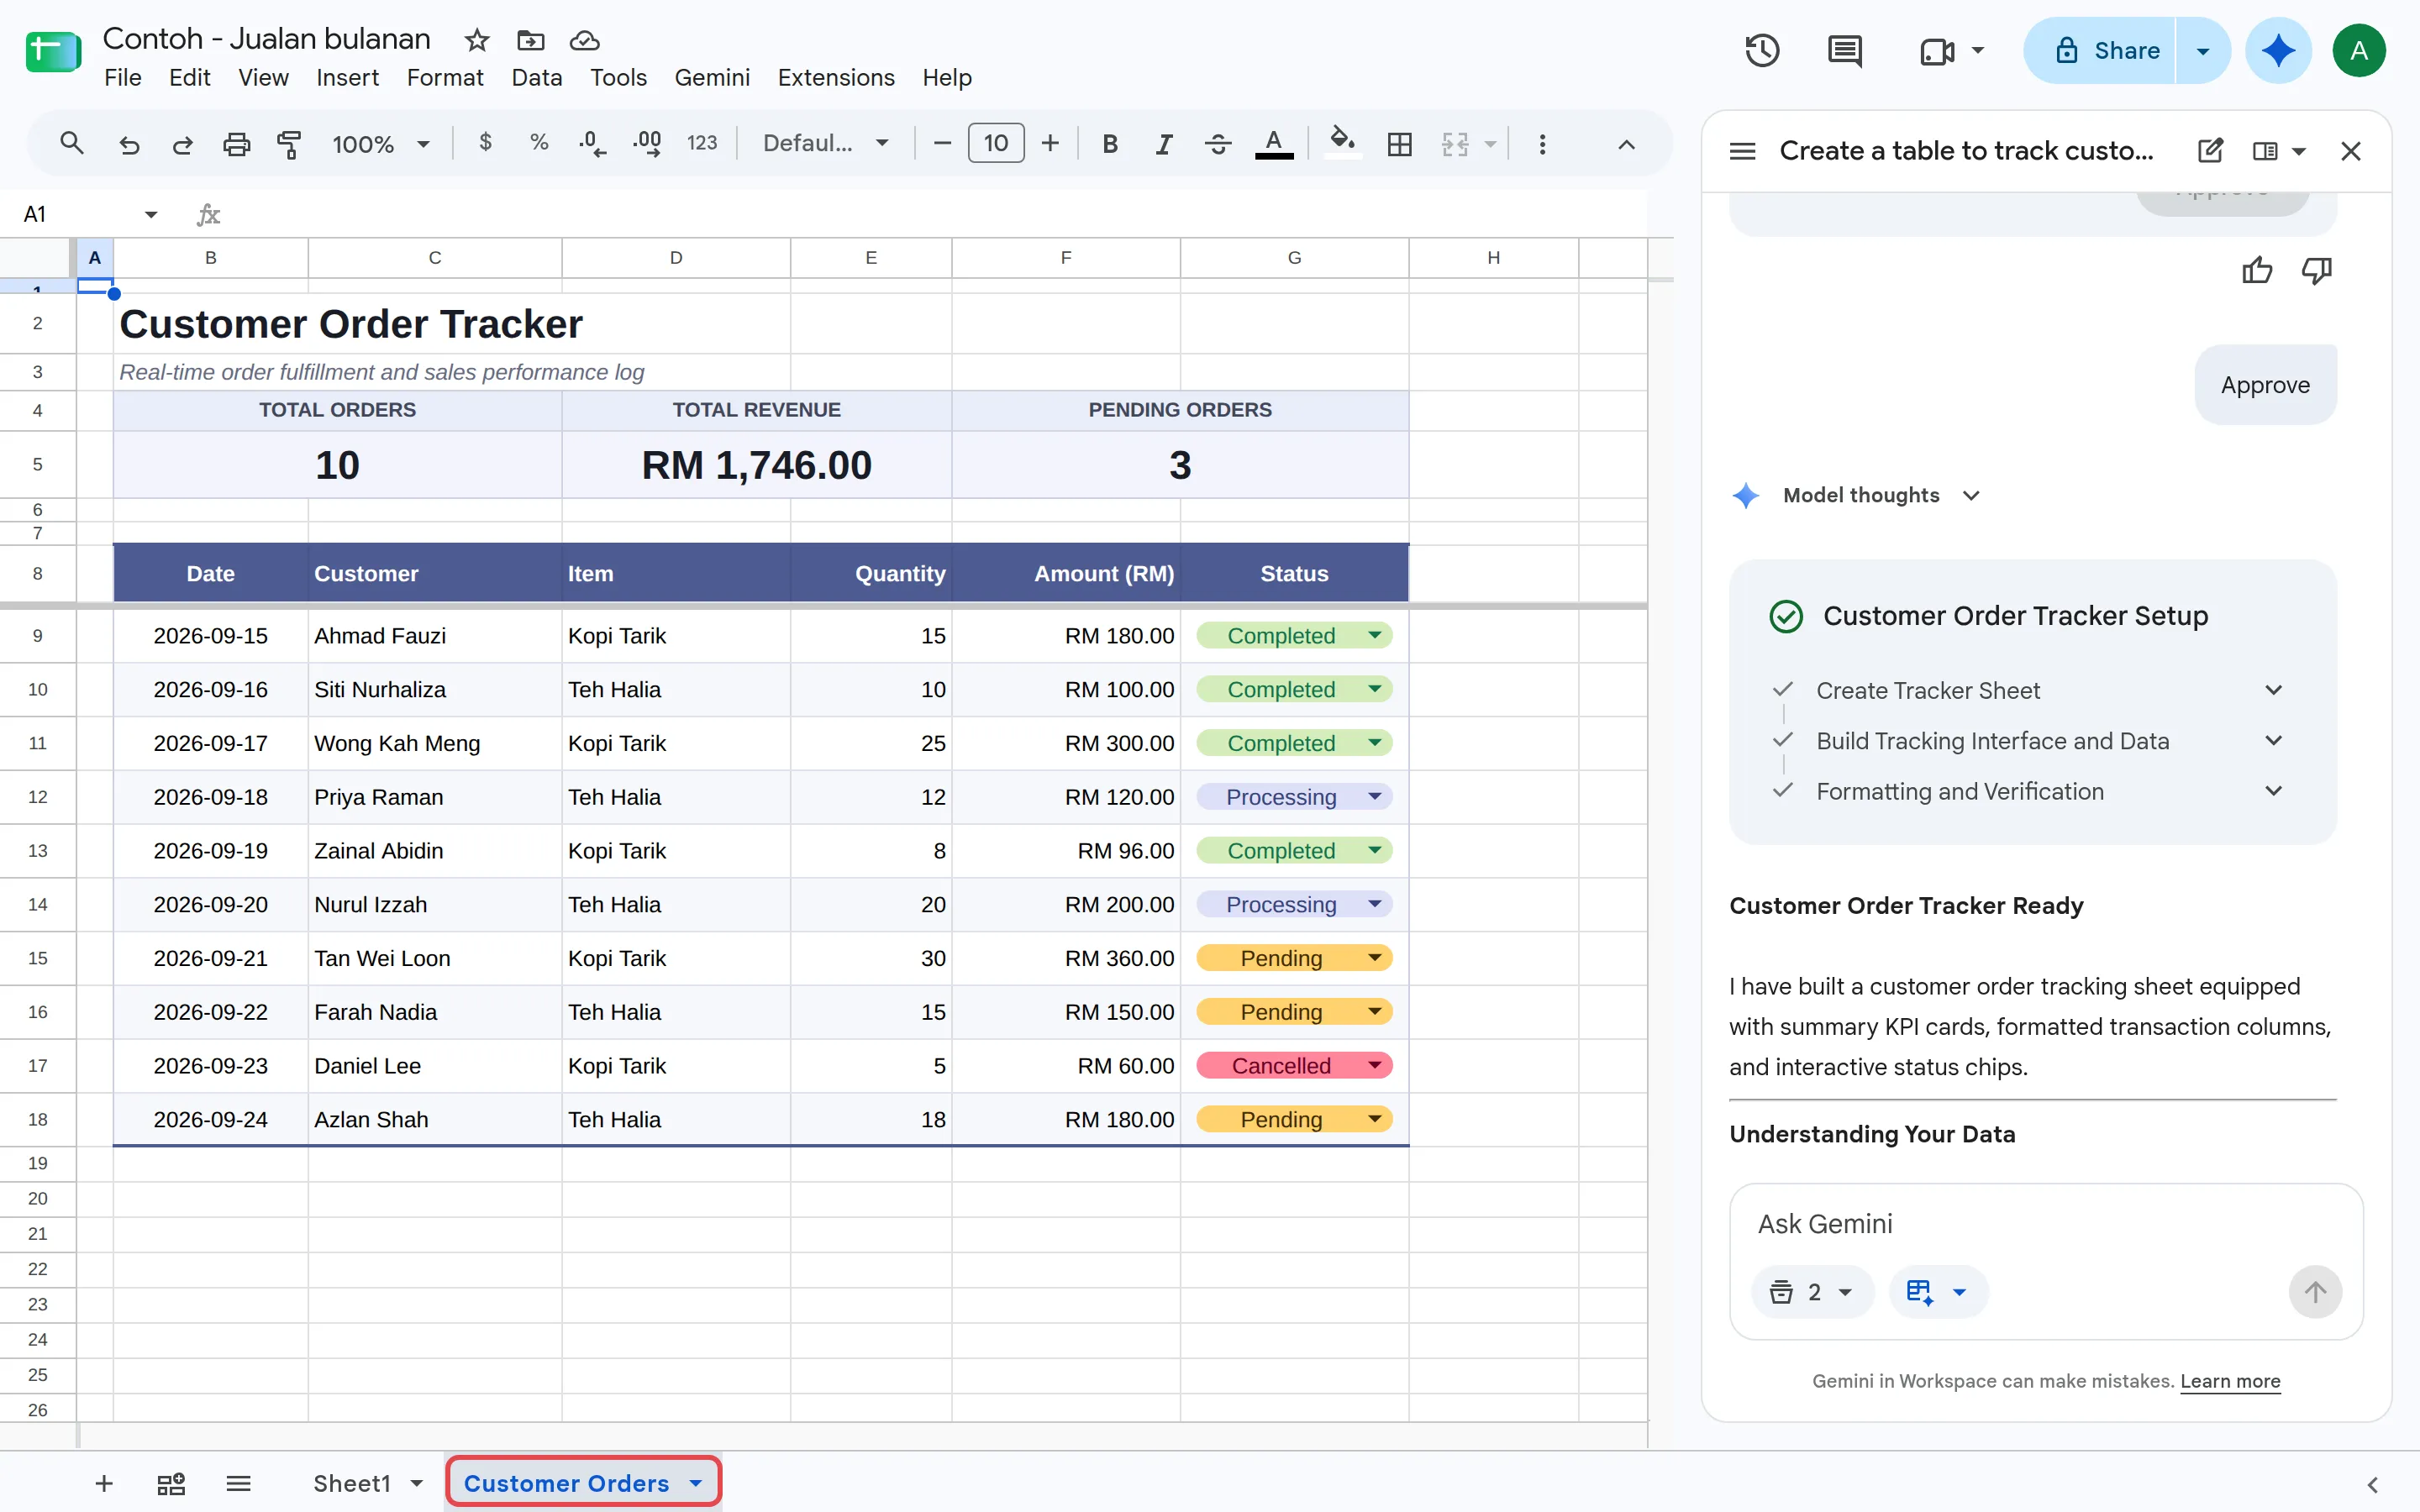The height and width of the screenshot is (1512, 2420).
Task: Print the spreadsheet
Action: pyautogui.click(x=236, y=144)
